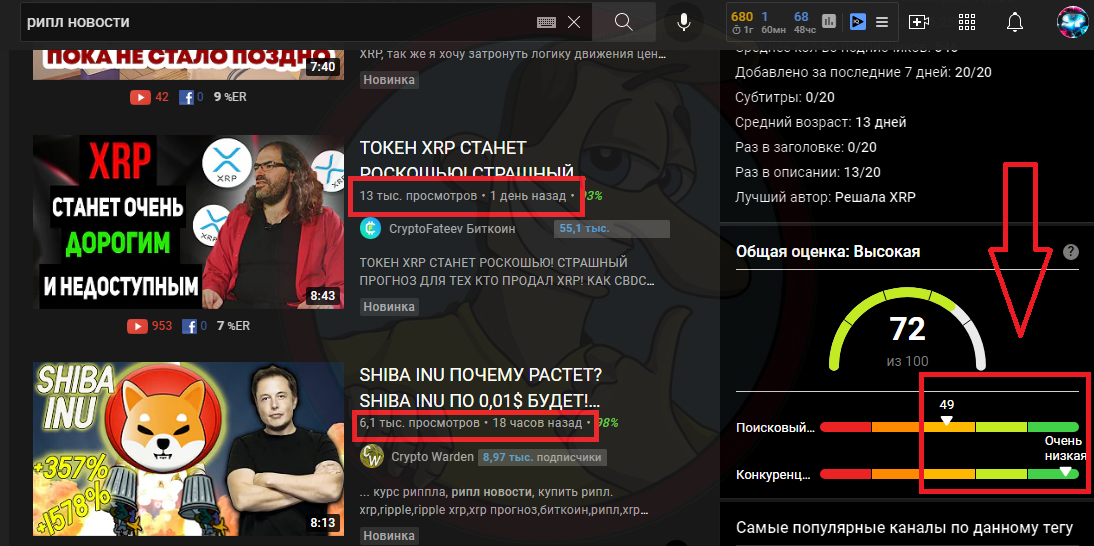Click the 8:43 duration badge
1094x546 pixels.
323,296
